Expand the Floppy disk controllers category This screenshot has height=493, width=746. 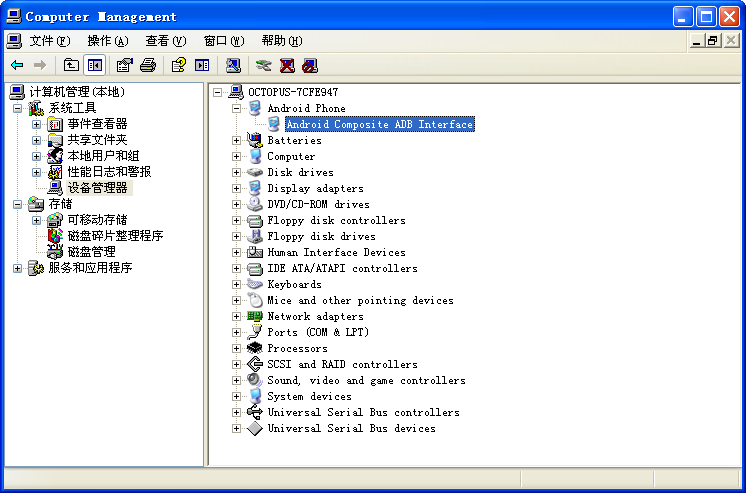pyautogui.click(x=236, y=220)
